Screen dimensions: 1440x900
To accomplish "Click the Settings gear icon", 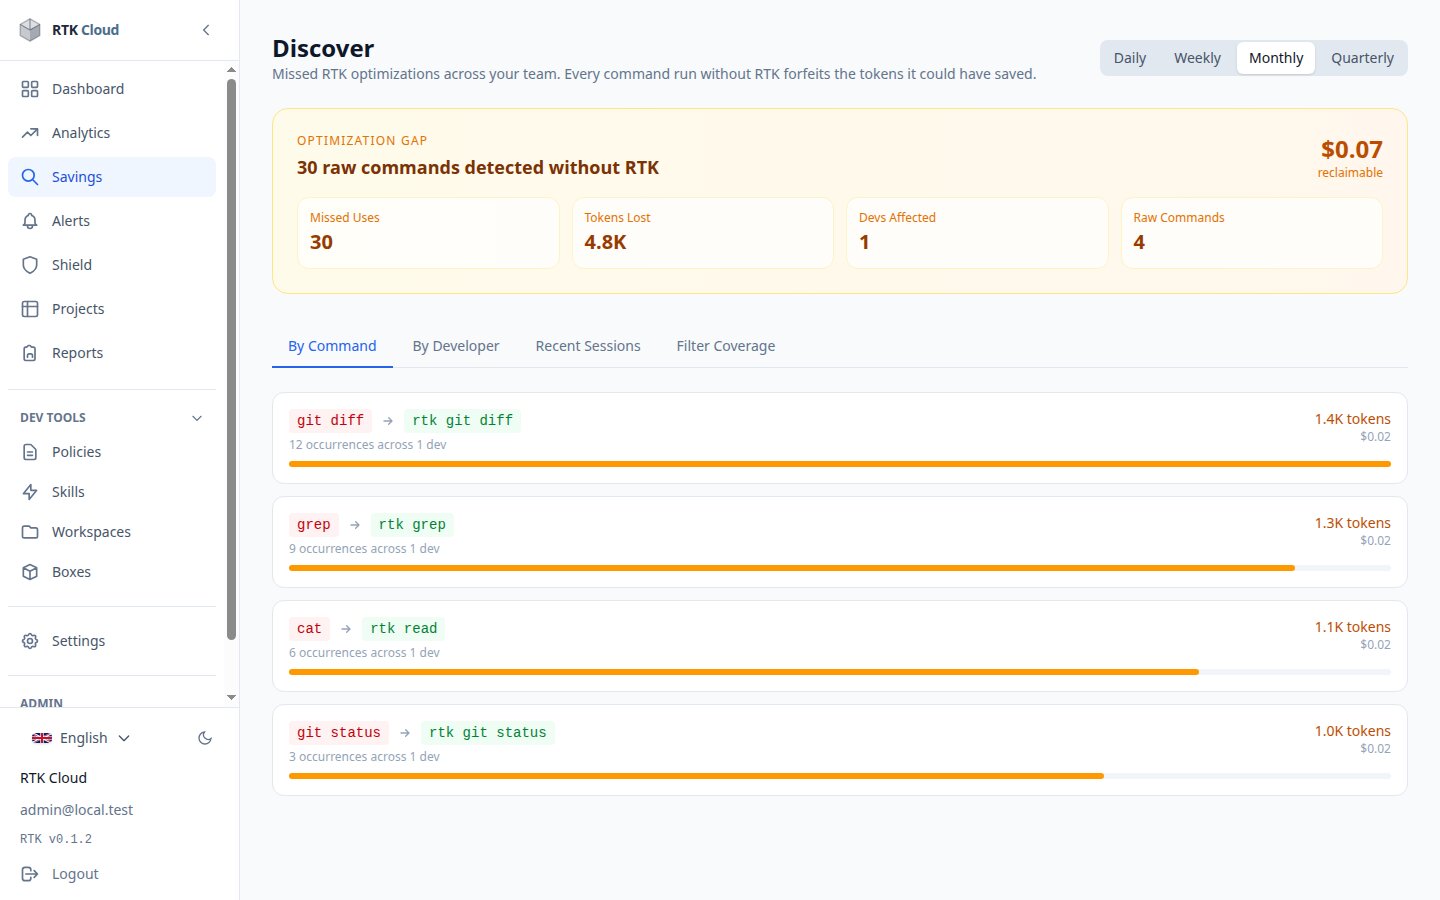I will (x=30, y=641).
